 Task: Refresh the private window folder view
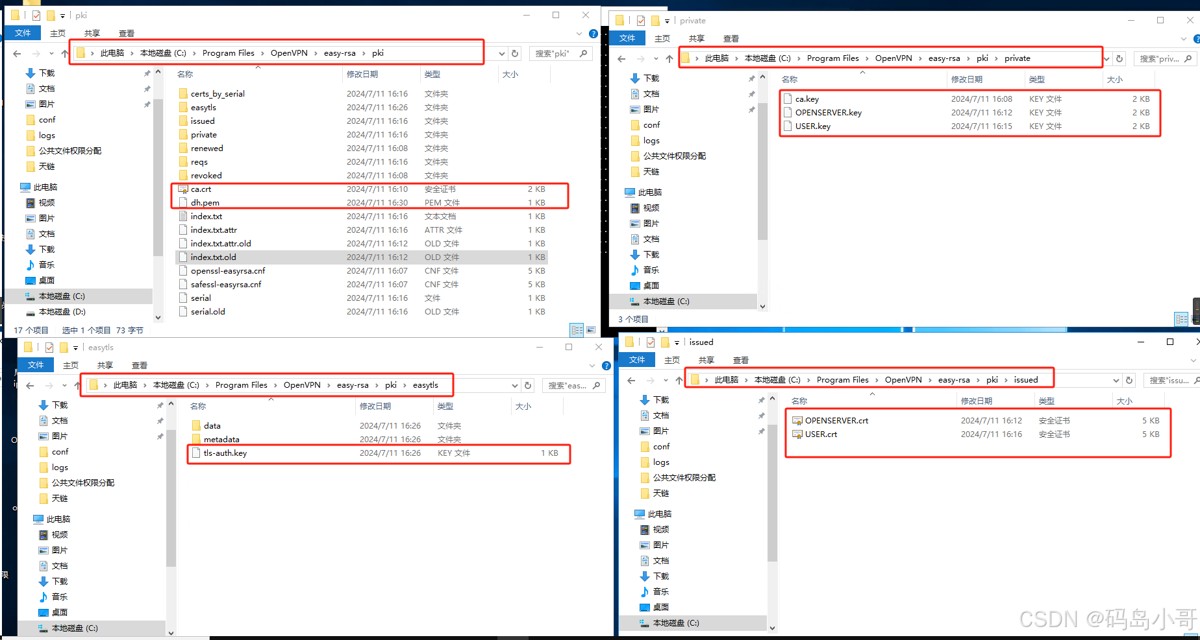[1120, 58]
